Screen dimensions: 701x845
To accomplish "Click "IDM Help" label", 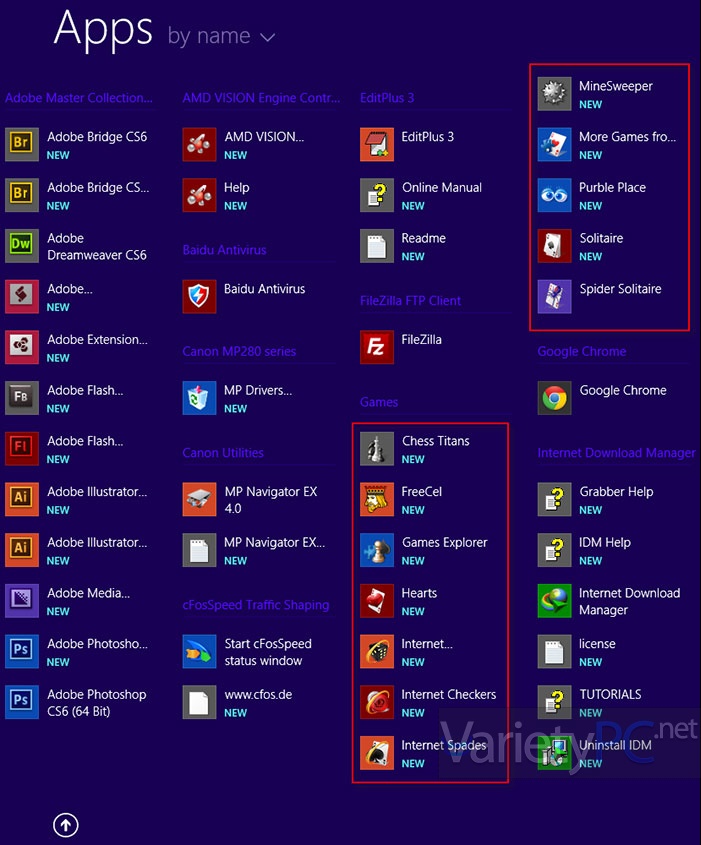I will click(605, 542).
